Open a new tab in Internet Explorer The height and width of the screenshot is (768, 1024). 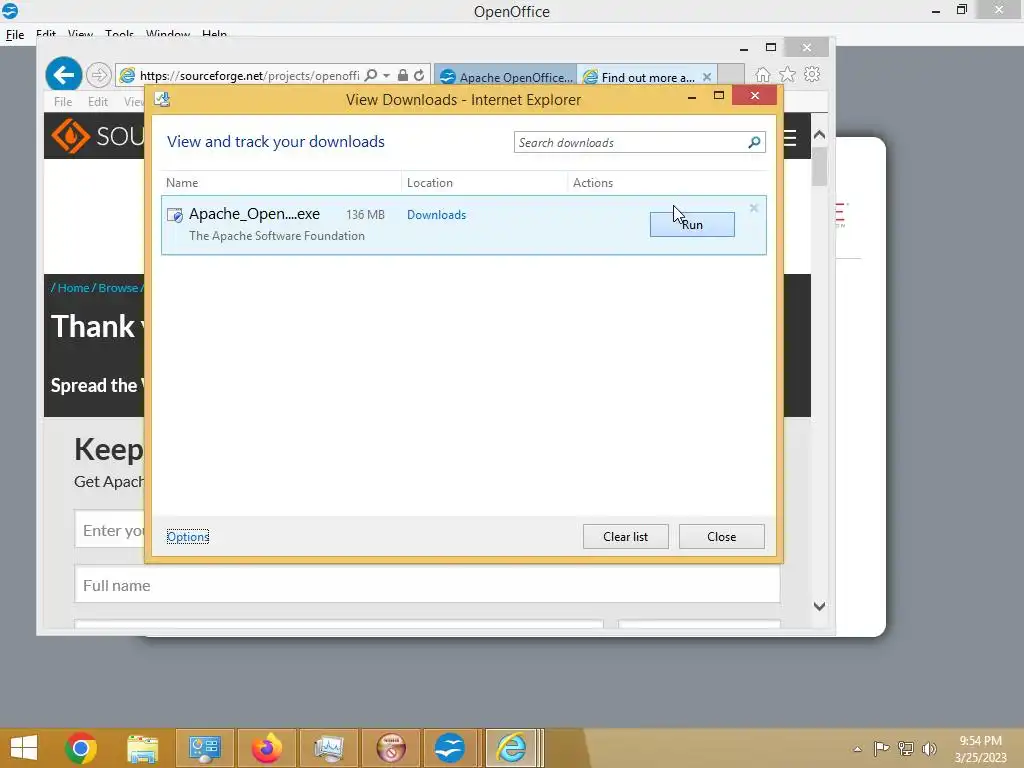pos(731,75)
